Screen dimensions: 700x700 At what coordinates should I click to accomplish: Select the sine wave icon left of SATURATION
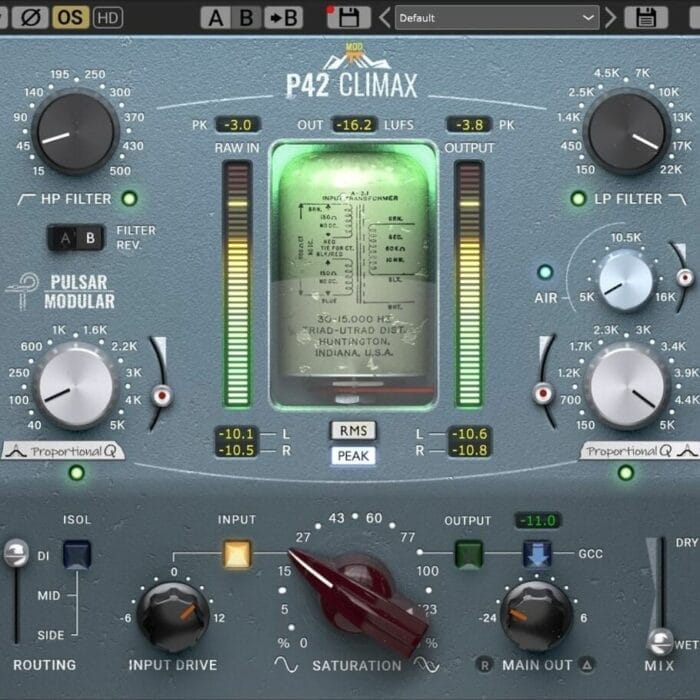click(x=286, y=664)
